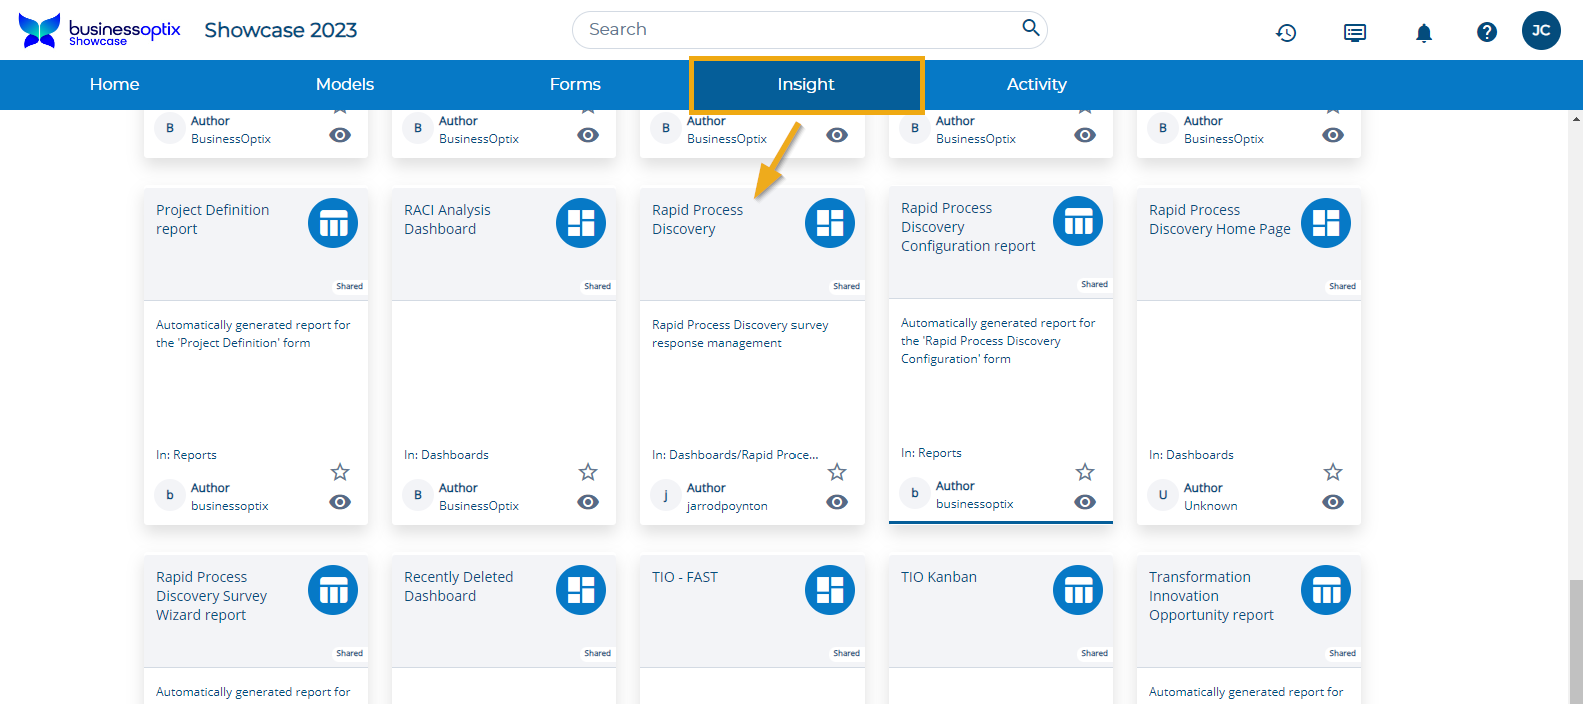The image size is (1583, 704).
Task: Click the Rapid Process Discovery Home Page icon
Action: pyautogui.click(x=1325, y=223)
